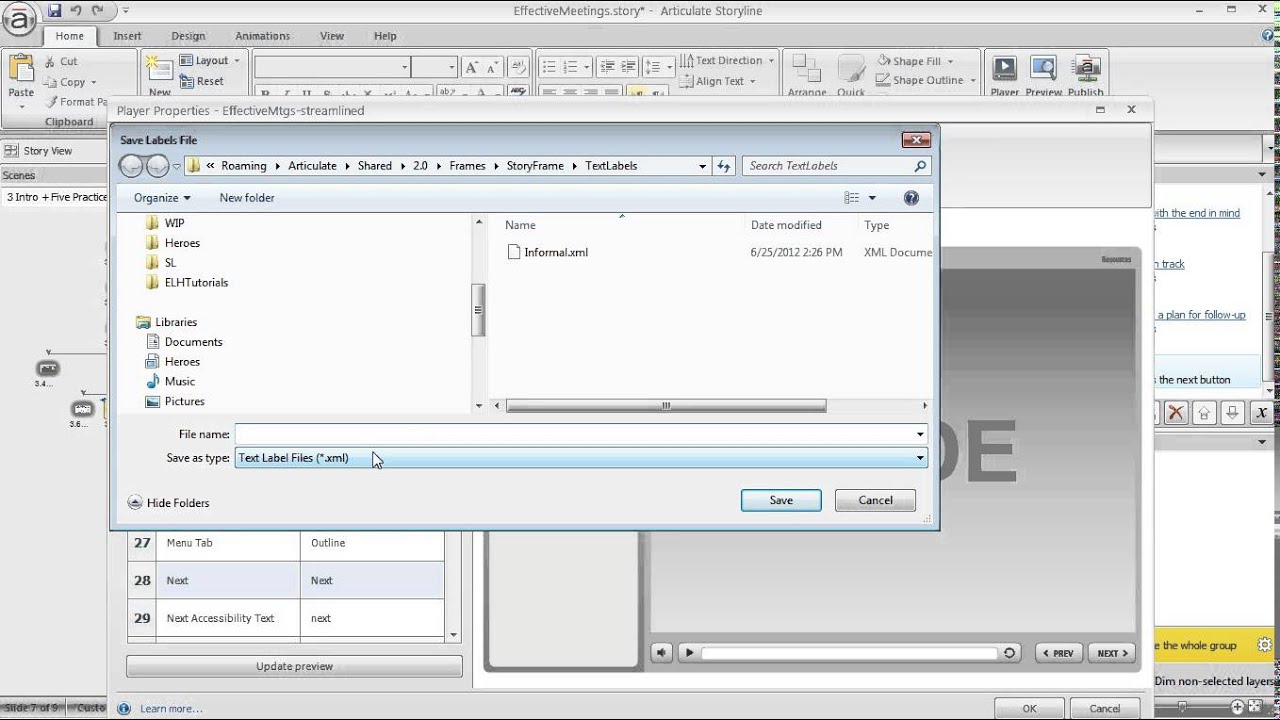This screenshot has height=720, width=1280.
Task: Open the font name combo box
Action: click(x=333, y=67)
